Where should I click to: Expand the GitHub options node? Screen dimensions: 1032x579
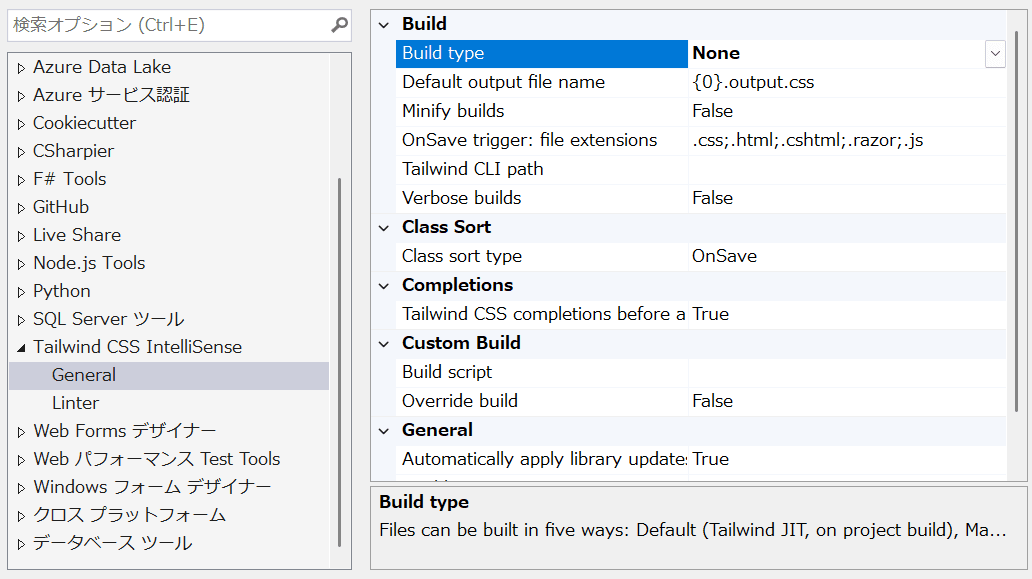pyautogui.click(x=22, y=208)
